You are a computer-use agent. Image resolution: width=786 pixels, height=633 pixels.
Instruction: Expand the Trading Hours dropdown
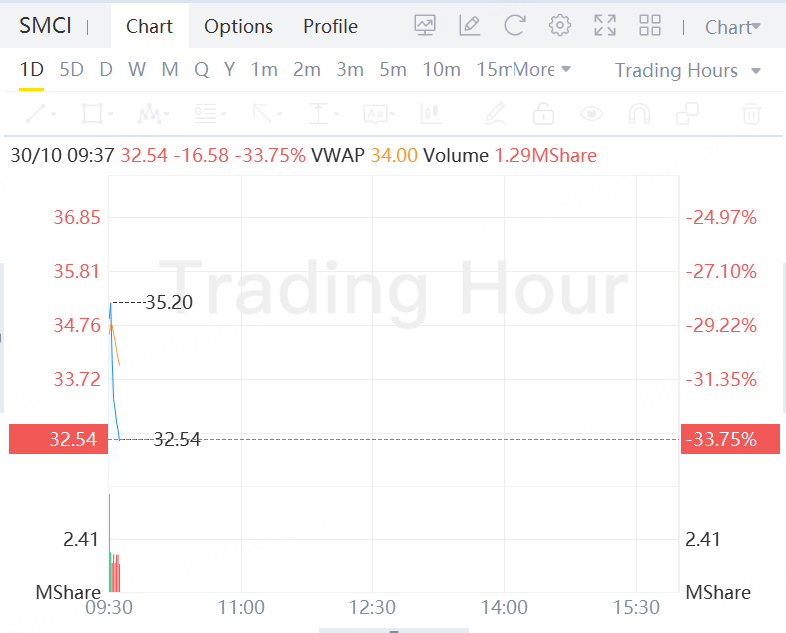(x=688, y=70)
